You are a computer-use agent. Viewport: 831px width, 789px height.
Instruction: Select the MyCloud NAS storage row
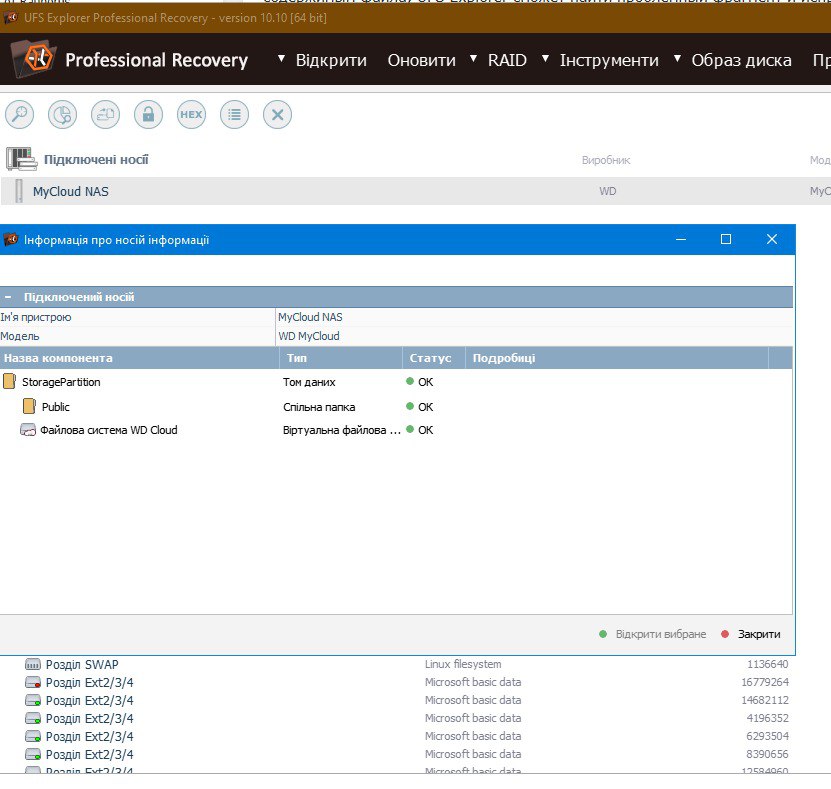point(416,191)
